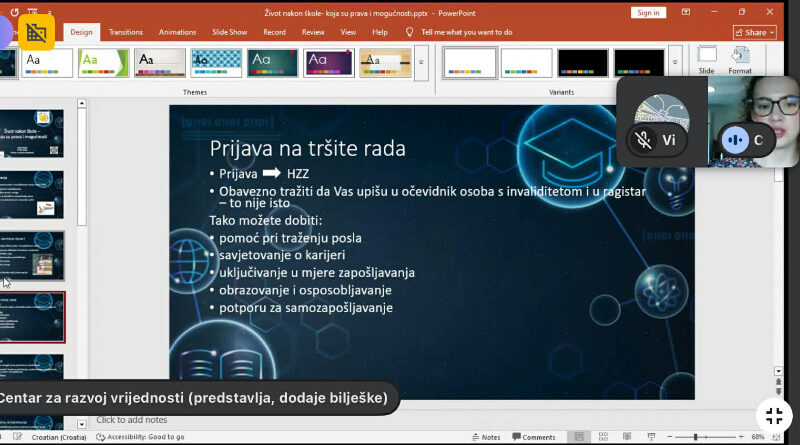Select the third slide thumbnail with photo

(x=32, y=256)
